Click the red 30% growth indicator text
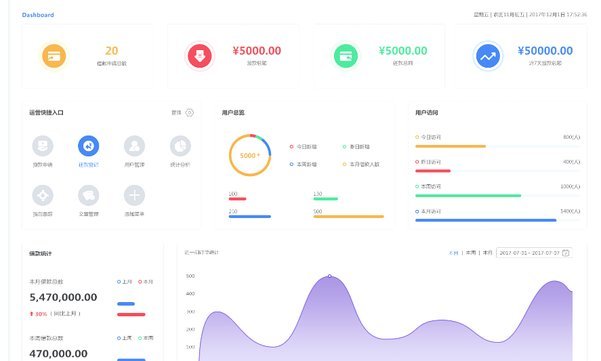The width and height of the screenshot is (601, 361). (41, 314)
